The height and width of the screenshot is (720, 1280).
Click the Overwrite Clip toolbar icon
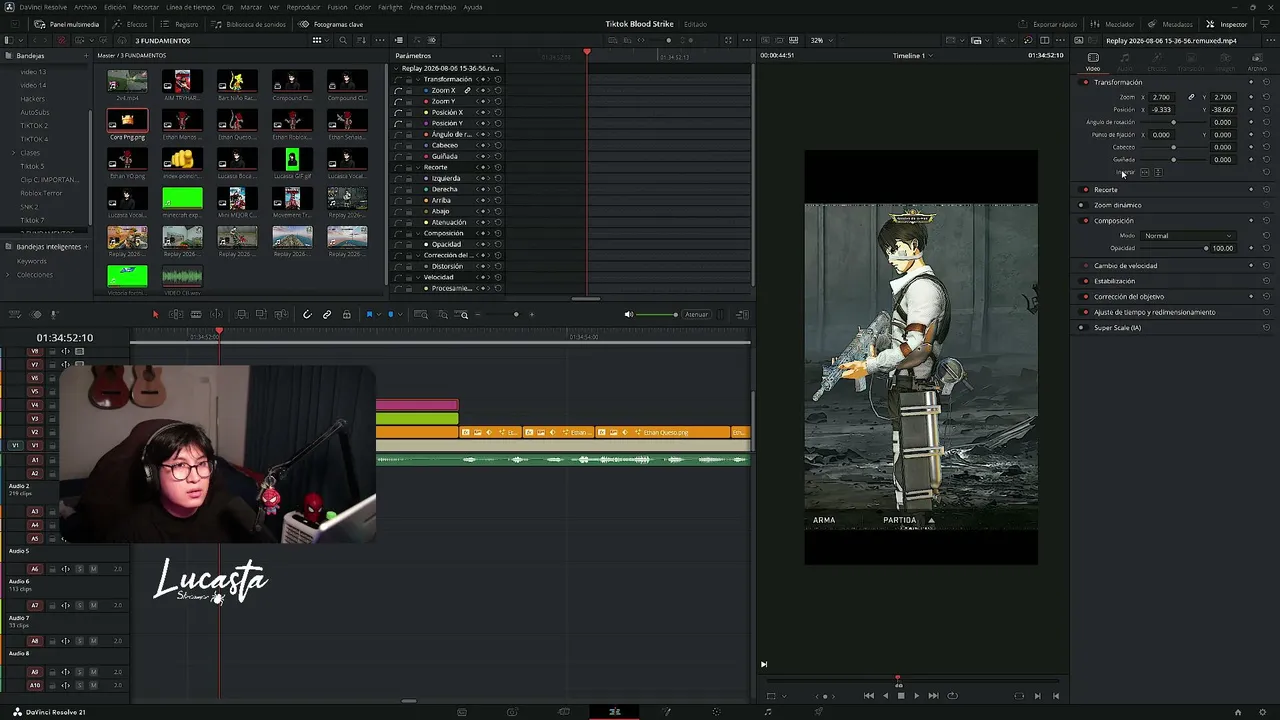click(261, 315)
